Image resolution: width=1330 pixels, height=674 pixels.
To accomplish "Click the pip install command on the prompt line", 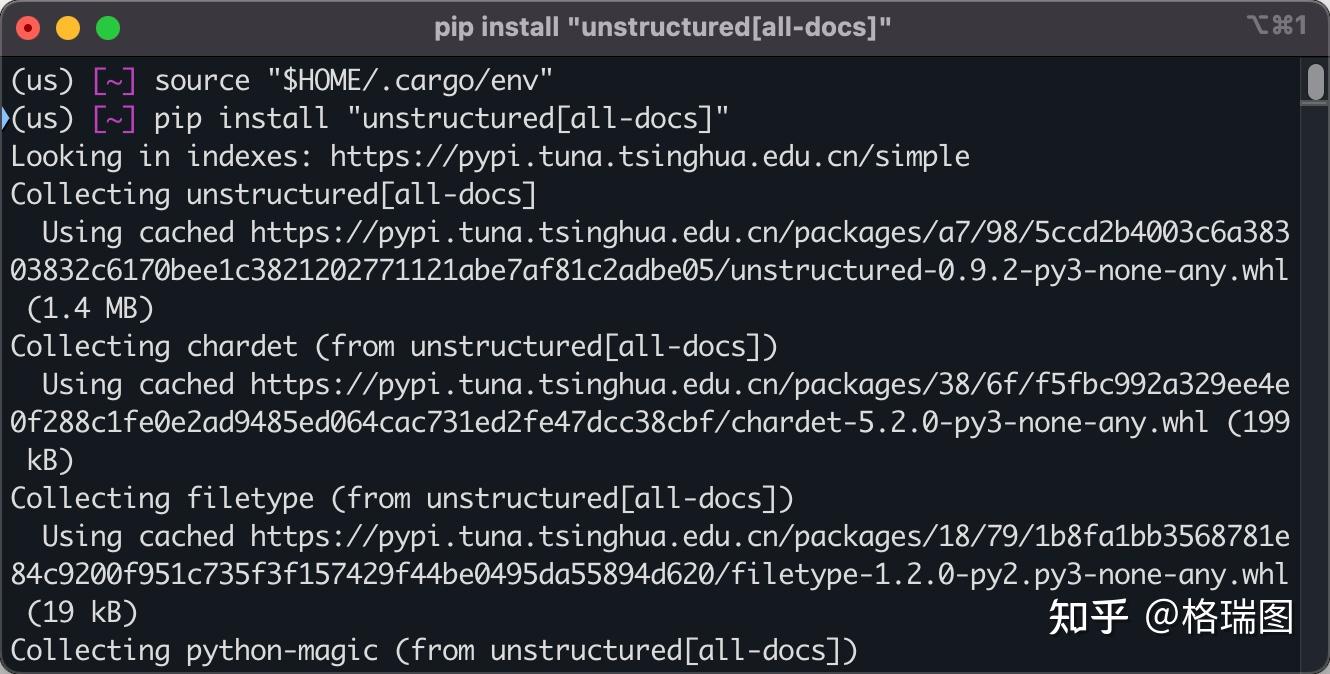I will point(441,119).
